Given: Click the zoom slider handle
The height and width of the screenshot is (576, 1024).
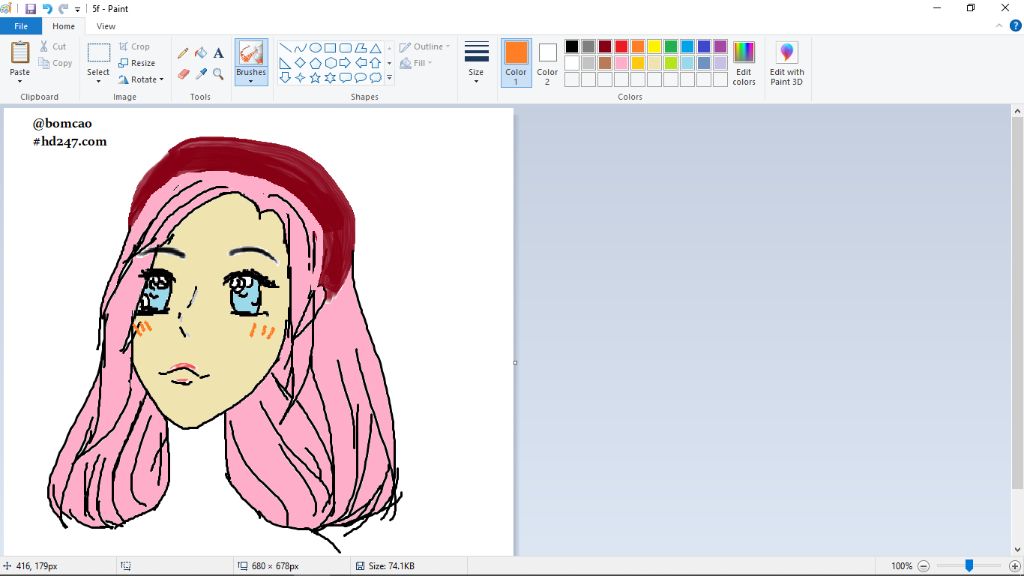Looking at the screenshot, I should pyautogui.click(x=969, y=566).
